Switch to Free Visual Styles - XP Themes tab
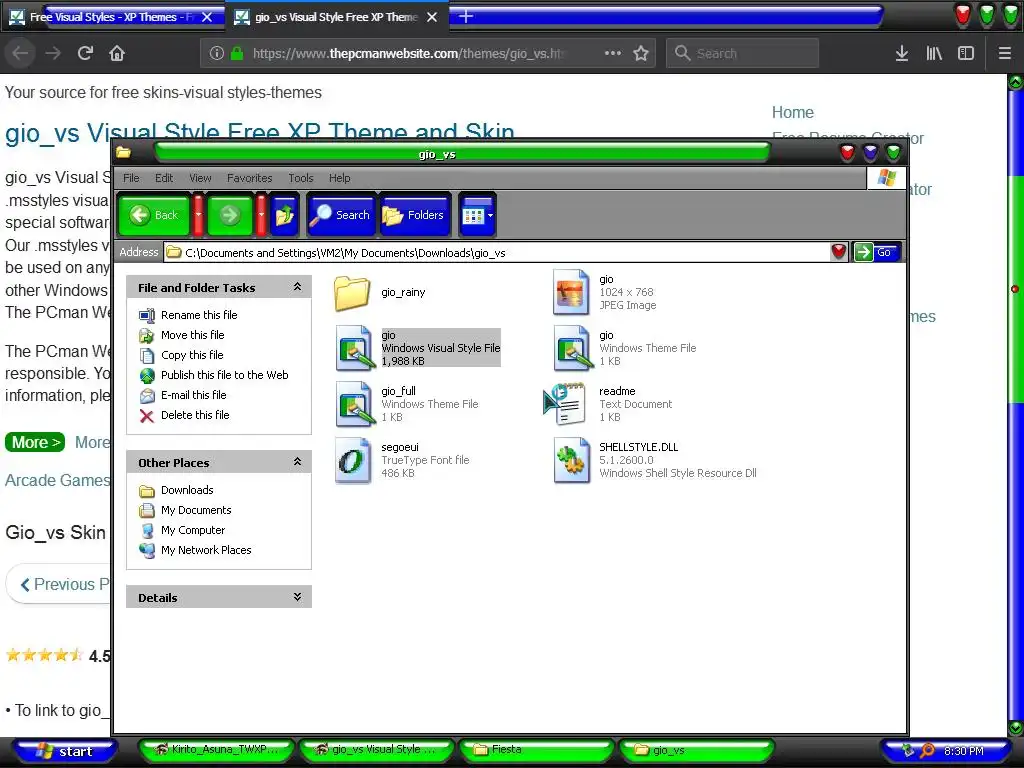 click(112, 17)
